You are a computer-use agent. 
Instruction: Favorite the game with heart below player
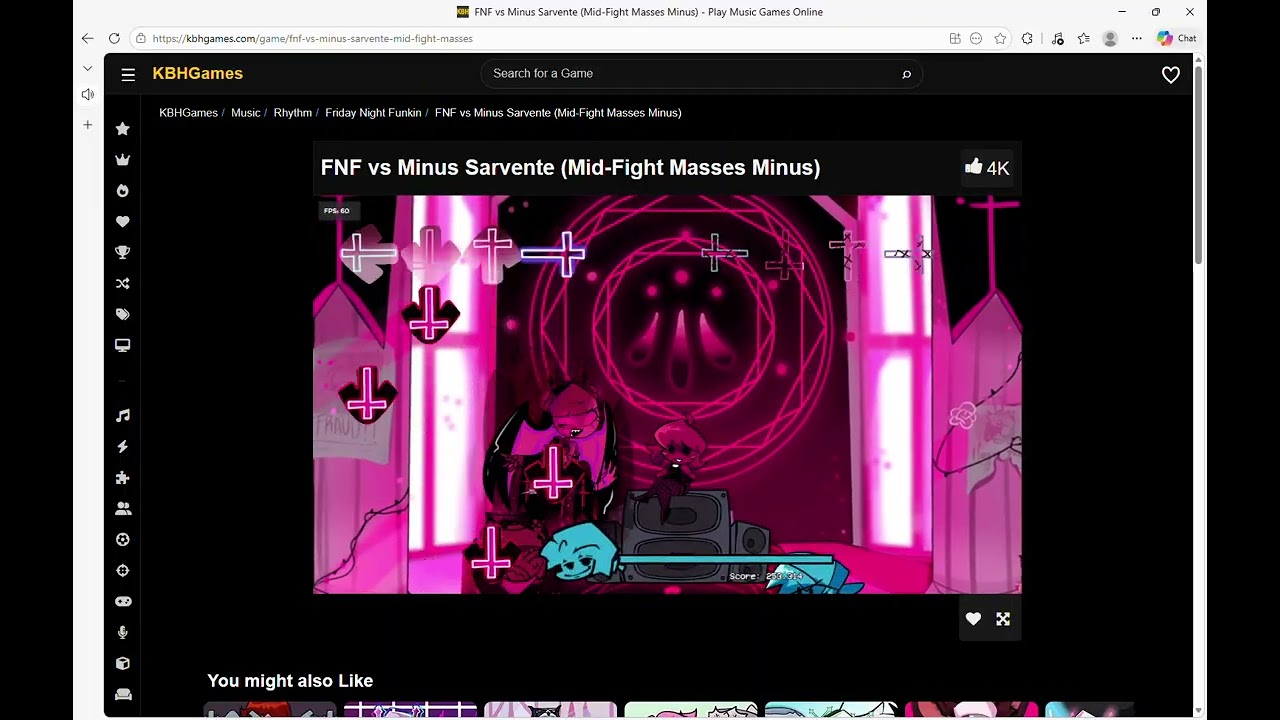point(973,619)
